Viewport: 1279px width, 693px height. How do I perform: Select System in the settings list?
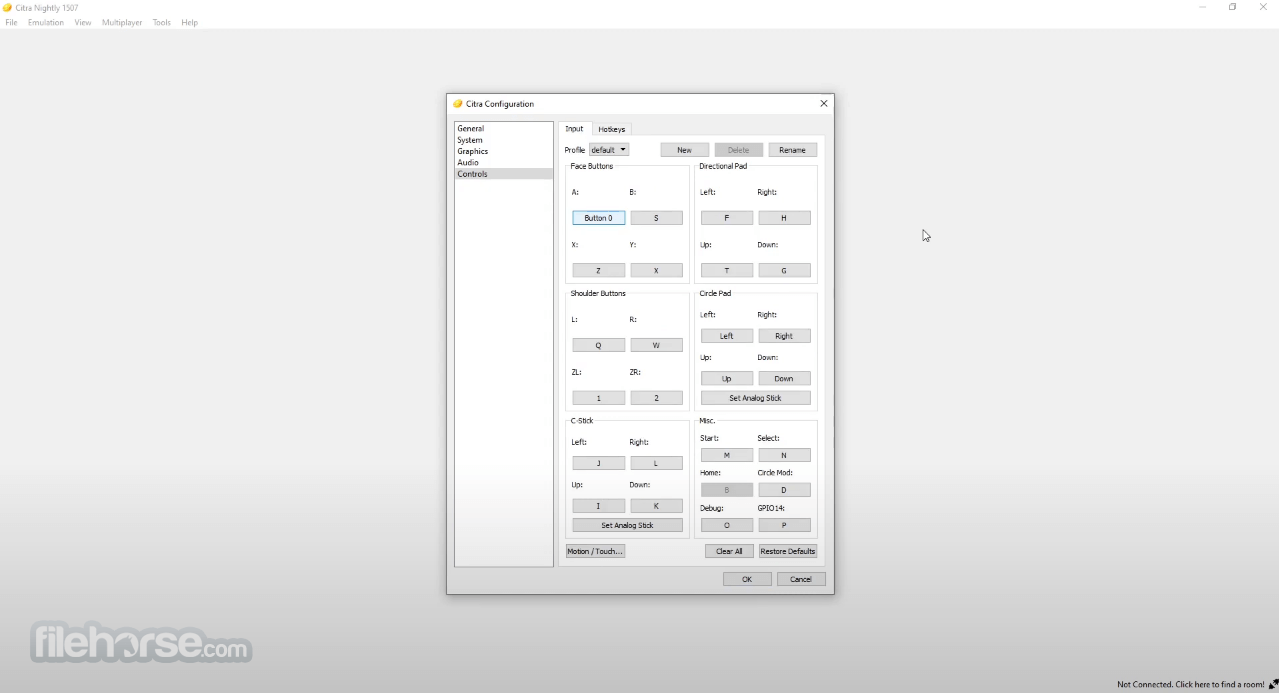coord(503,140)
